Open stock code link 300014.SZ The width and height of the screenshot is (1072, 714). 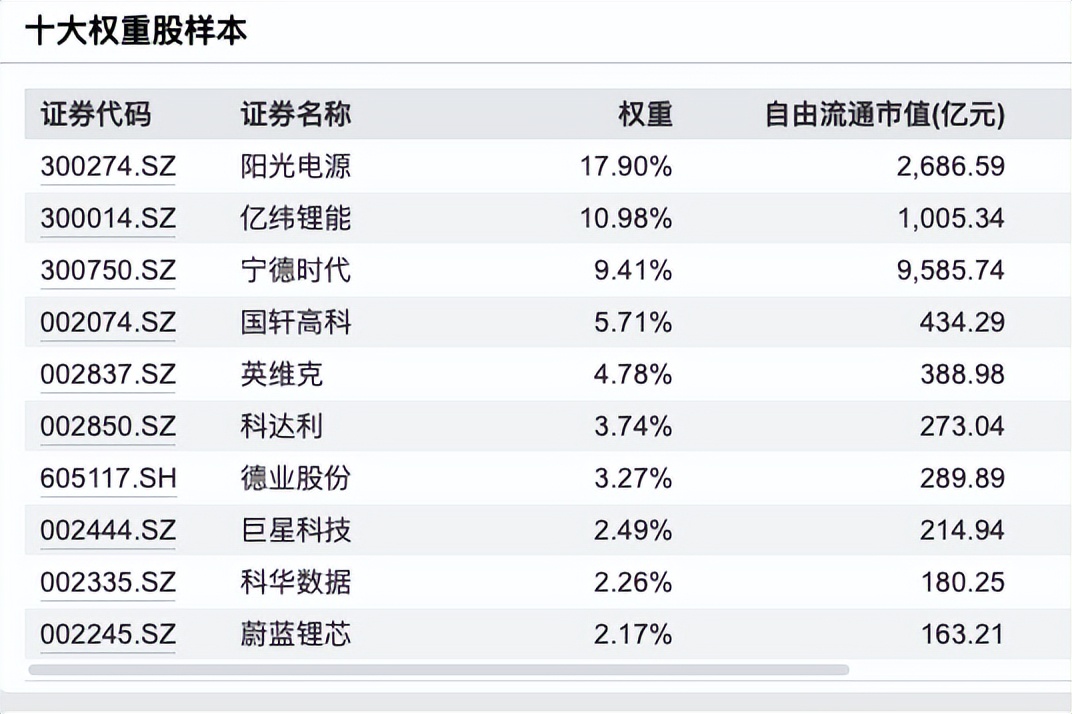[x=108, y=218]
